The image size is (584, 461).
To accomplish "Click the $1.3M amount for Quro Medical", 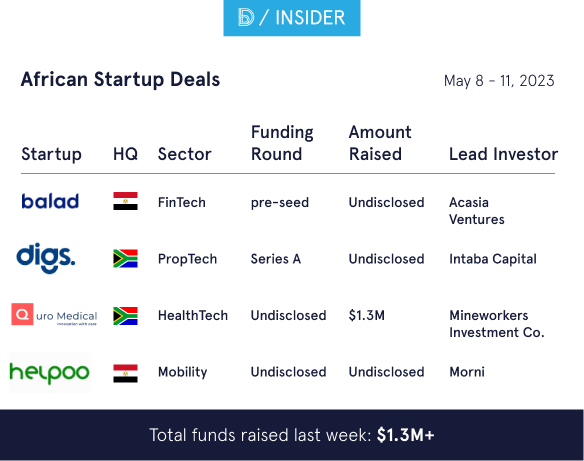I will coord(366,315).
